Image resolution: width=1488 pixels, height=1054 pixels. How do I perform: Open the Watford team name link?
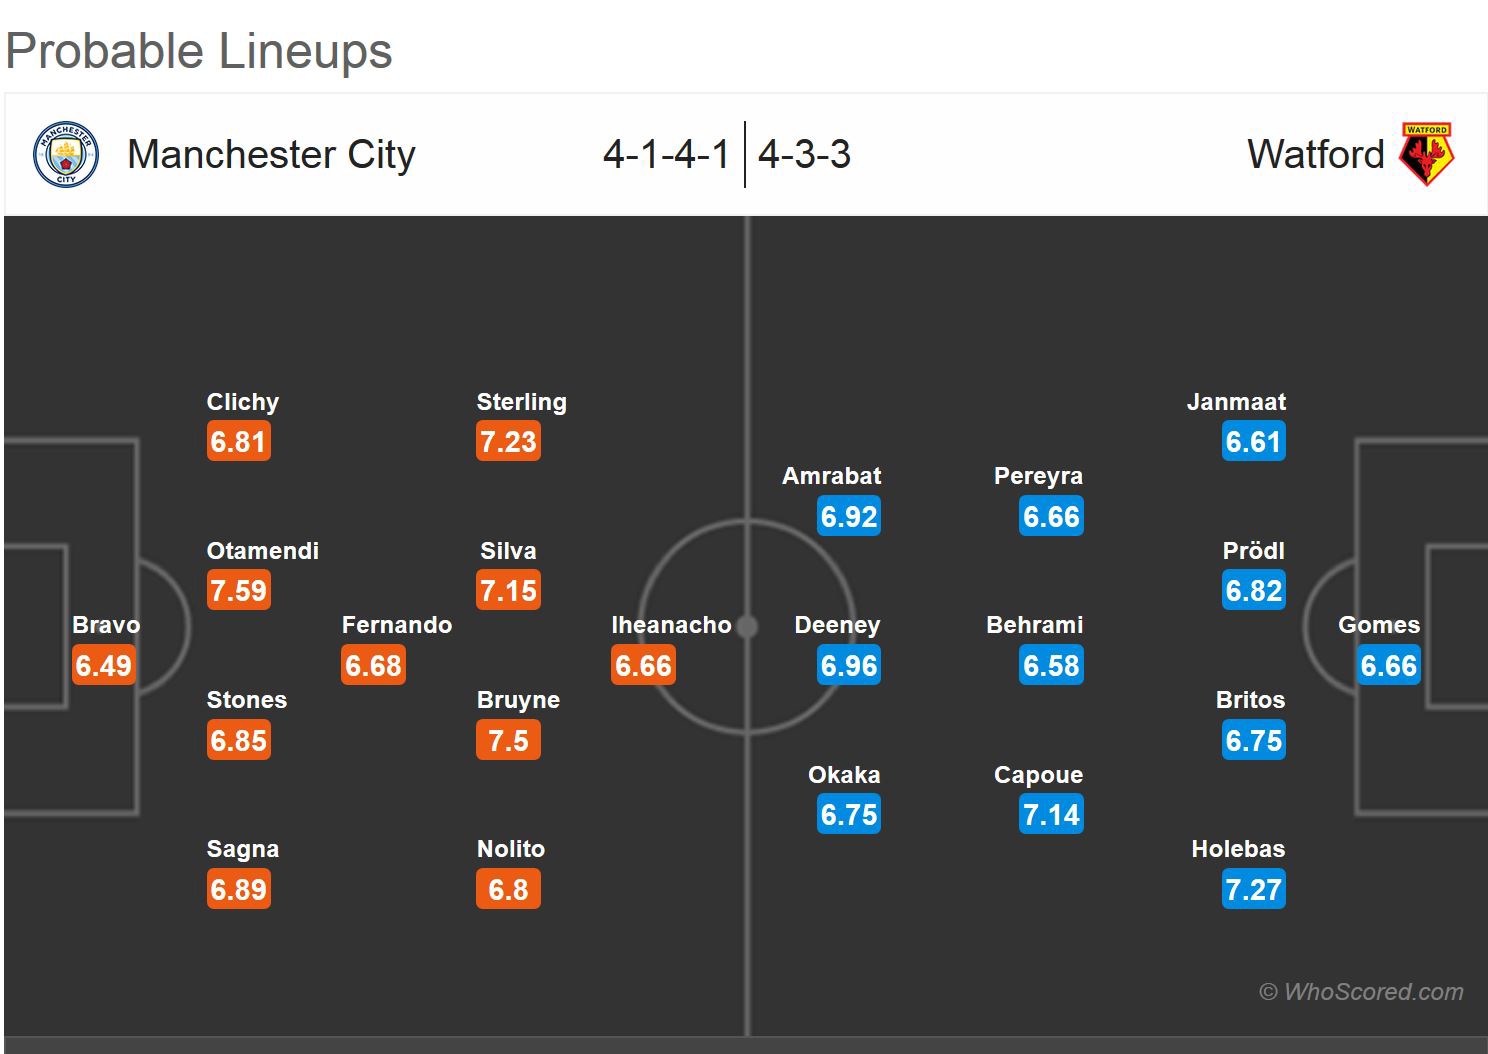click(x=1315, y=155)
